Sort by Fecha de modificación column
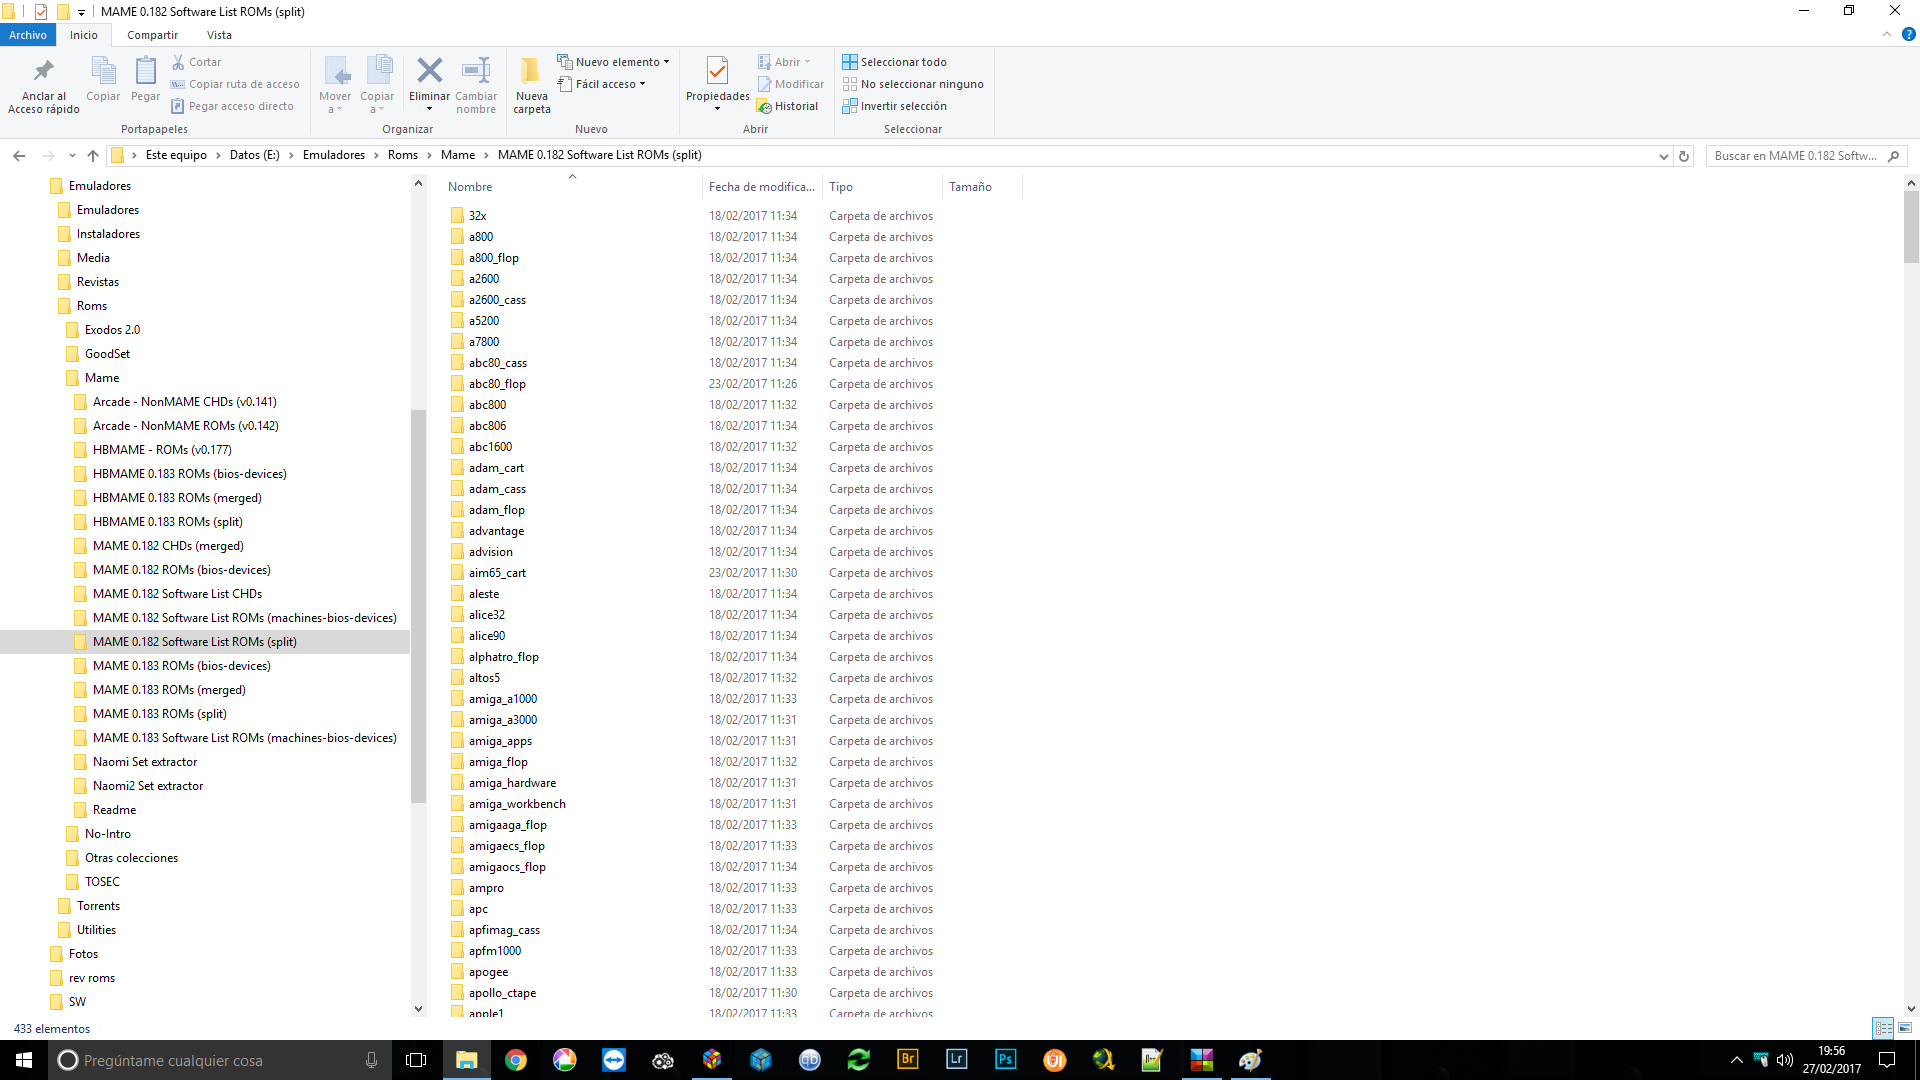The height and width of the screenshot is (1080, 1920). tap(762, 187)
